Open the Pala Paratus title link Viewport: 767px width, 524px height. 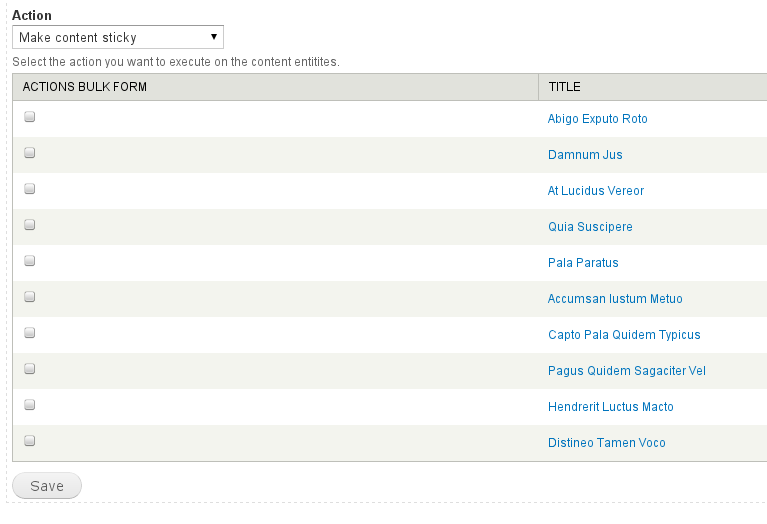(x=583, y=263)
